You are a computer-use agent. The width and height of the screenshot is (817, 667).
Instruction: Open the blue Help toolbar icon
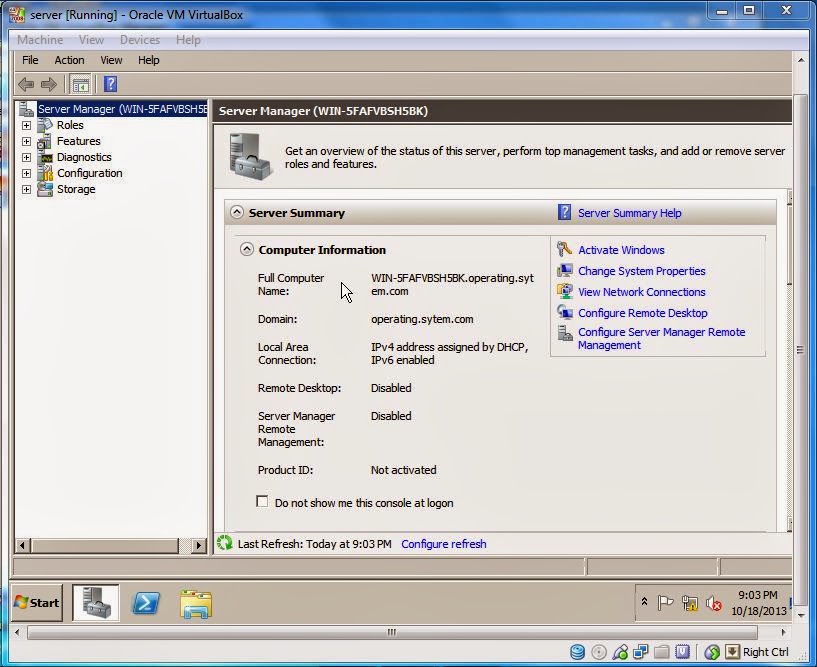click(x=110, y=84)
